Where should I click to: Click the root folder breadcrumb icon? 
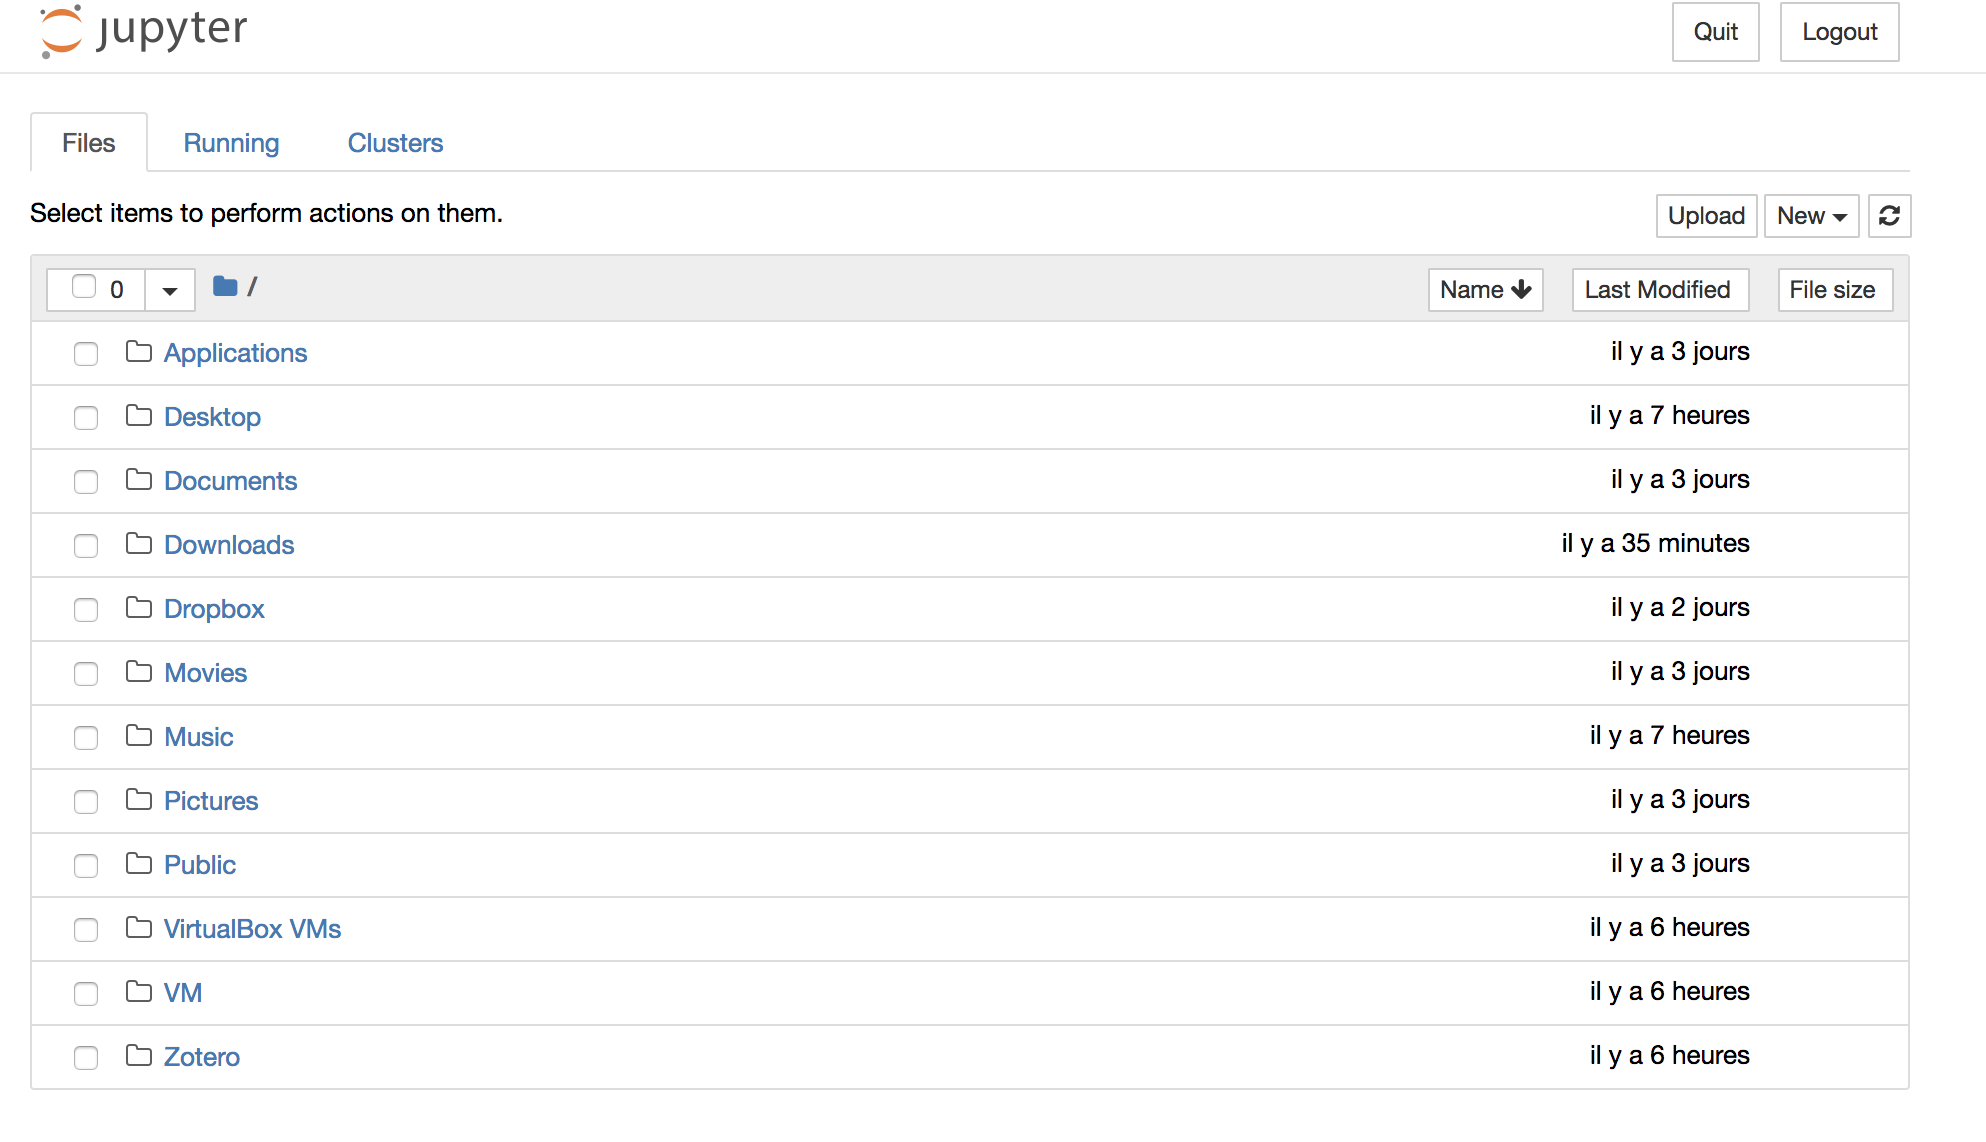[x=225, y=287]
